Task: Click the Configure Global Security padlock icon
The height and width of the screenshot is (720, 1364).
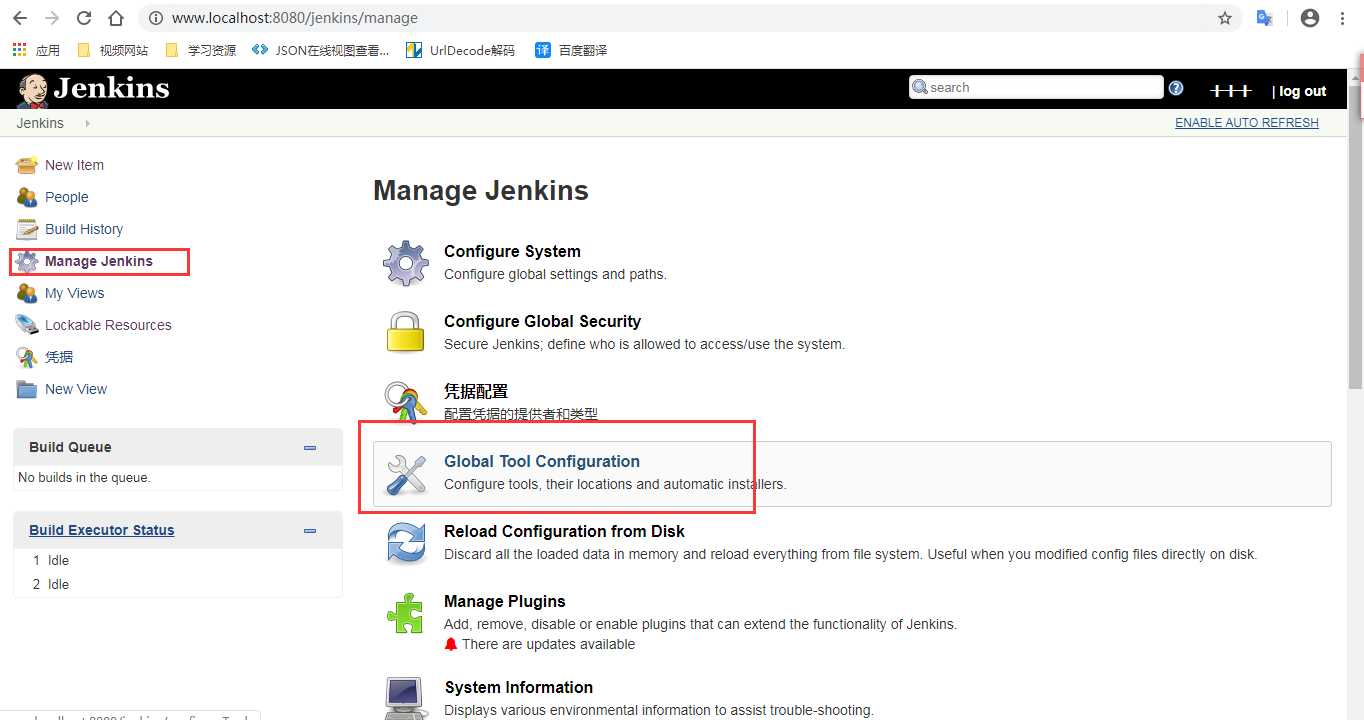Action: pos(406,333)
